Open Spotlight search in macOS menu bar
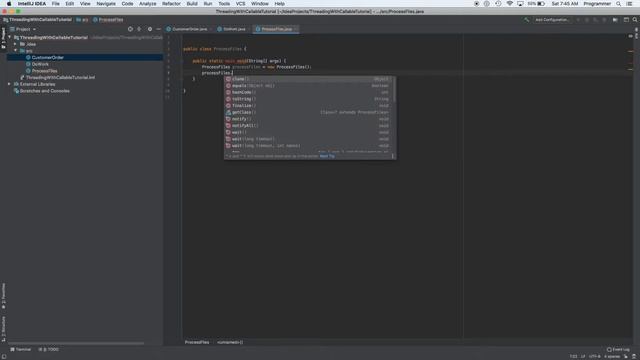This screenshot has width=640, height=360. pos(618,4)
